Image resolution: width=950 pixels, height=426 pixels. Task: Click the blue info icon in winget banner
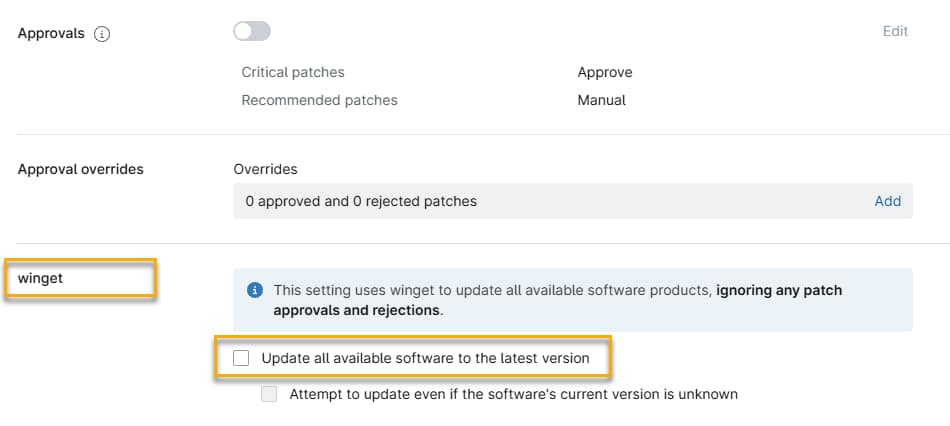pyautogui.click(x=254, y=291)
